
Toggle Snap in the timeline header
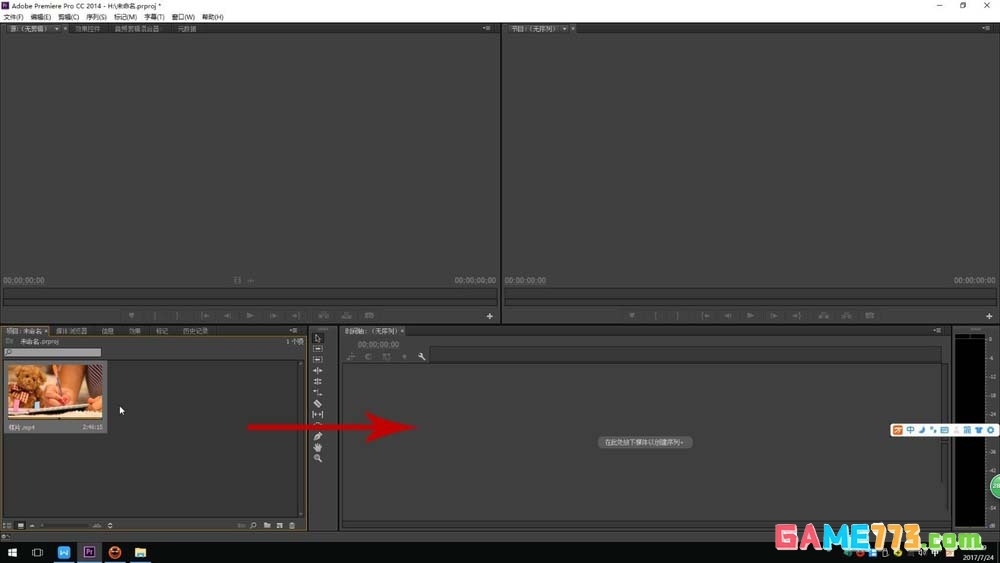(369, 357)
